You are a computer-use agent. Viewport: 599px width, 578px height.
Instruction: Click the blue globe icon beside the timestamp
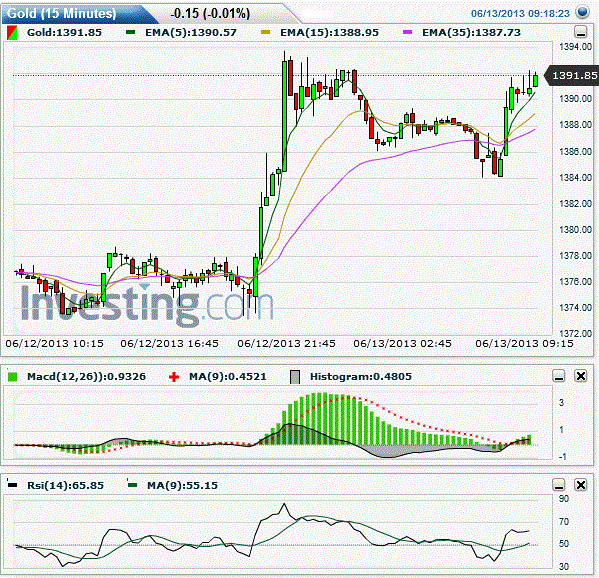[x=583, y=12]
